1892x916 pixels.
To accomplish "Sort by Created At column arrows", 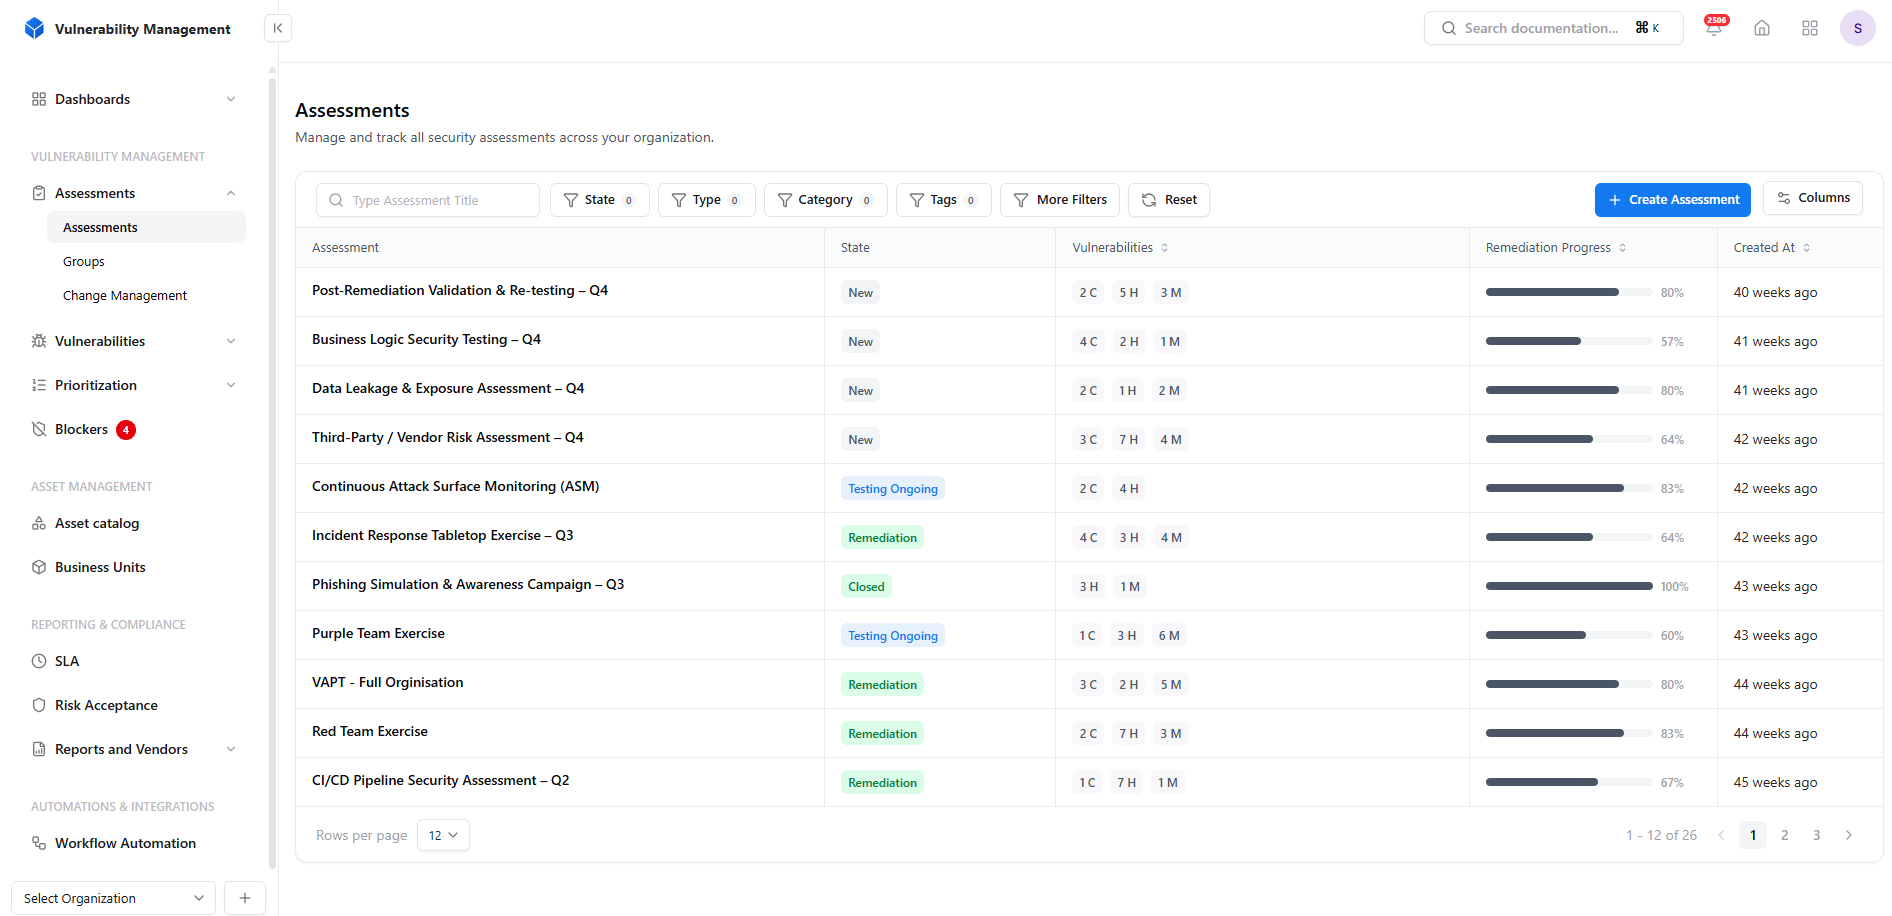I will [x=1807, y=248].
